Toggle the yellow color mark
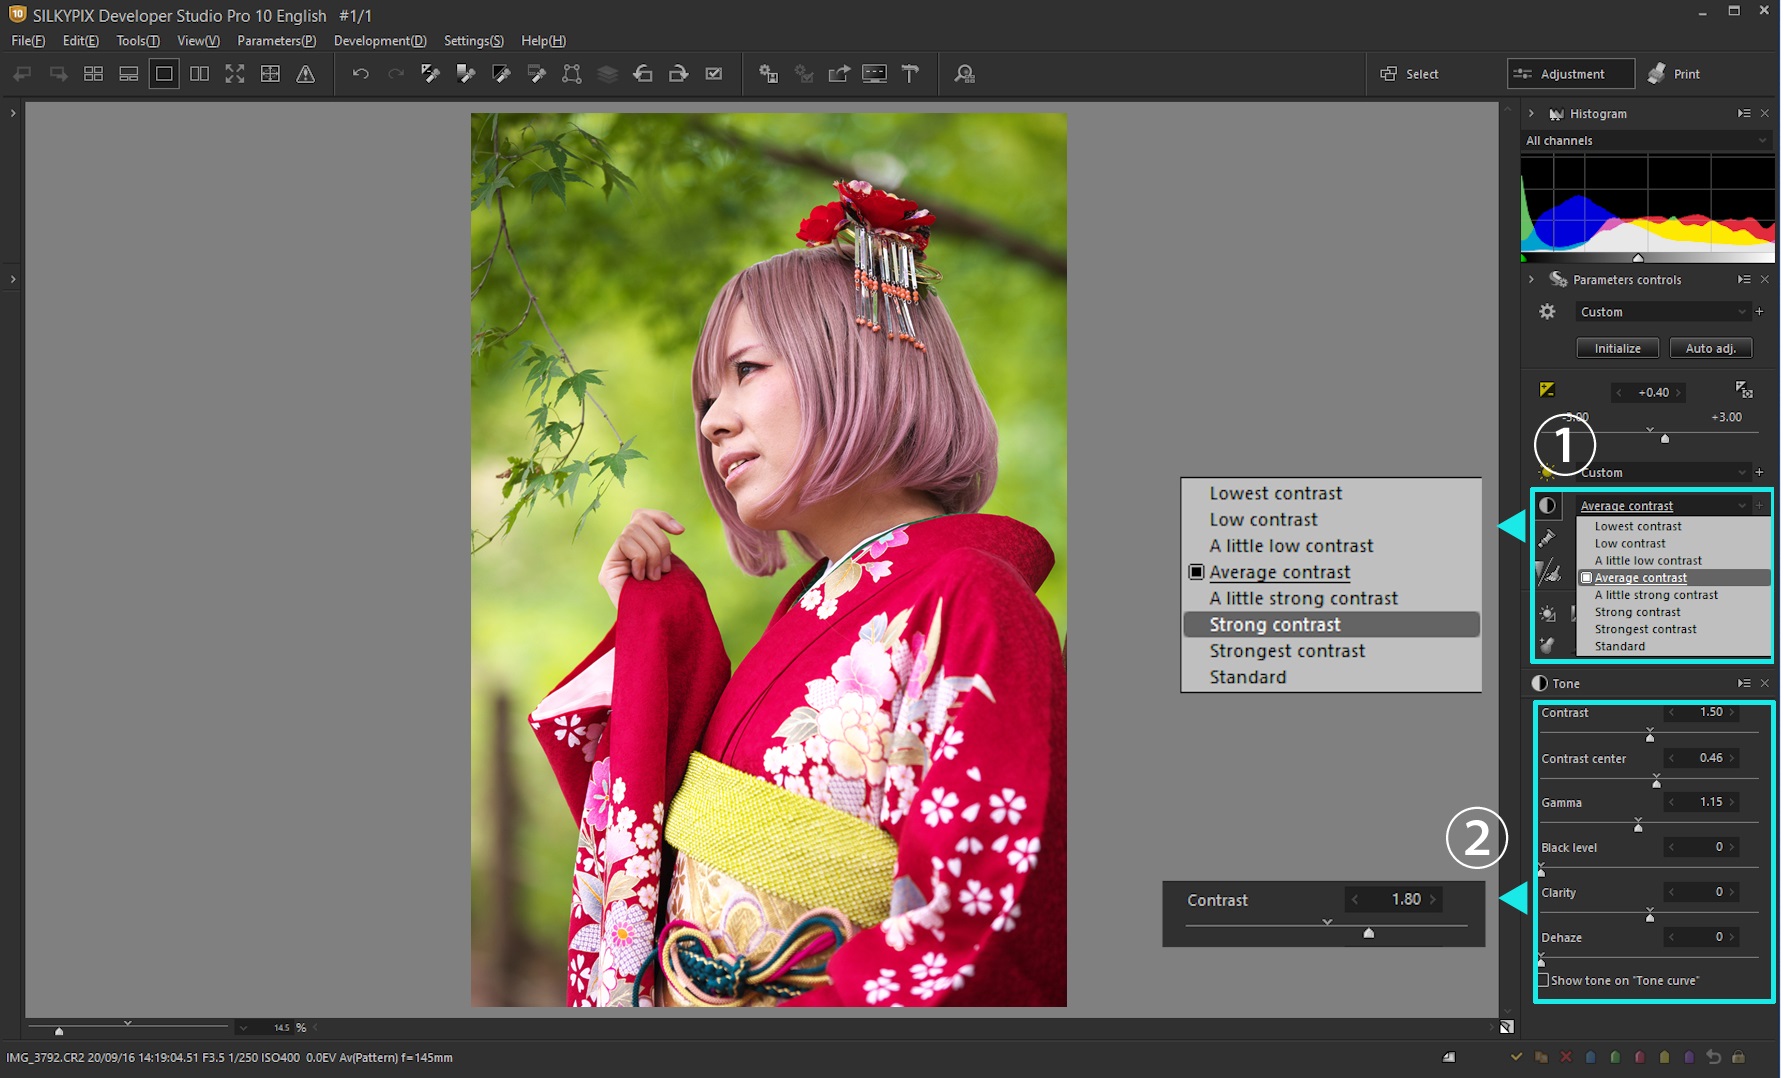This screenshot has height=1078, width=1784. (x=1664, y=1057)
